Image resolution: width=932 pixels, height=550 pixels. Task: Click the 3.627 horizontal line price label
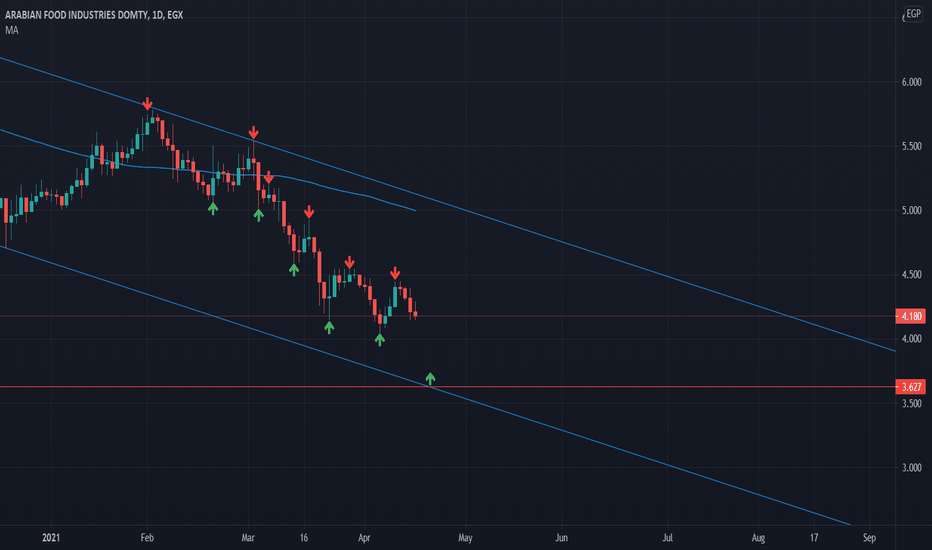(x=911, y=386)
